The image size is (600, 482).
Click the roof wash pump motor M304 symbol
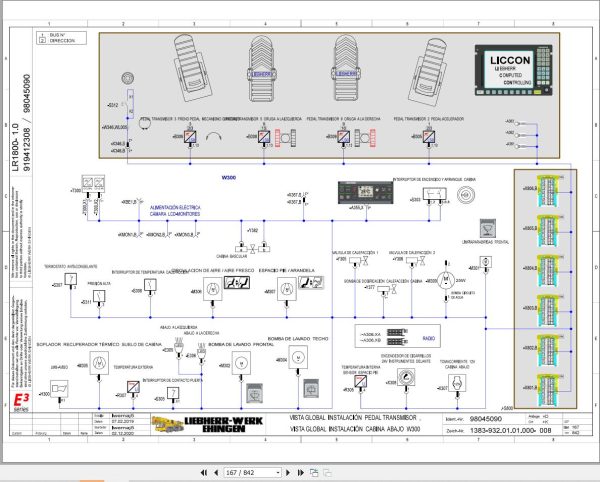tap(298, 357)
